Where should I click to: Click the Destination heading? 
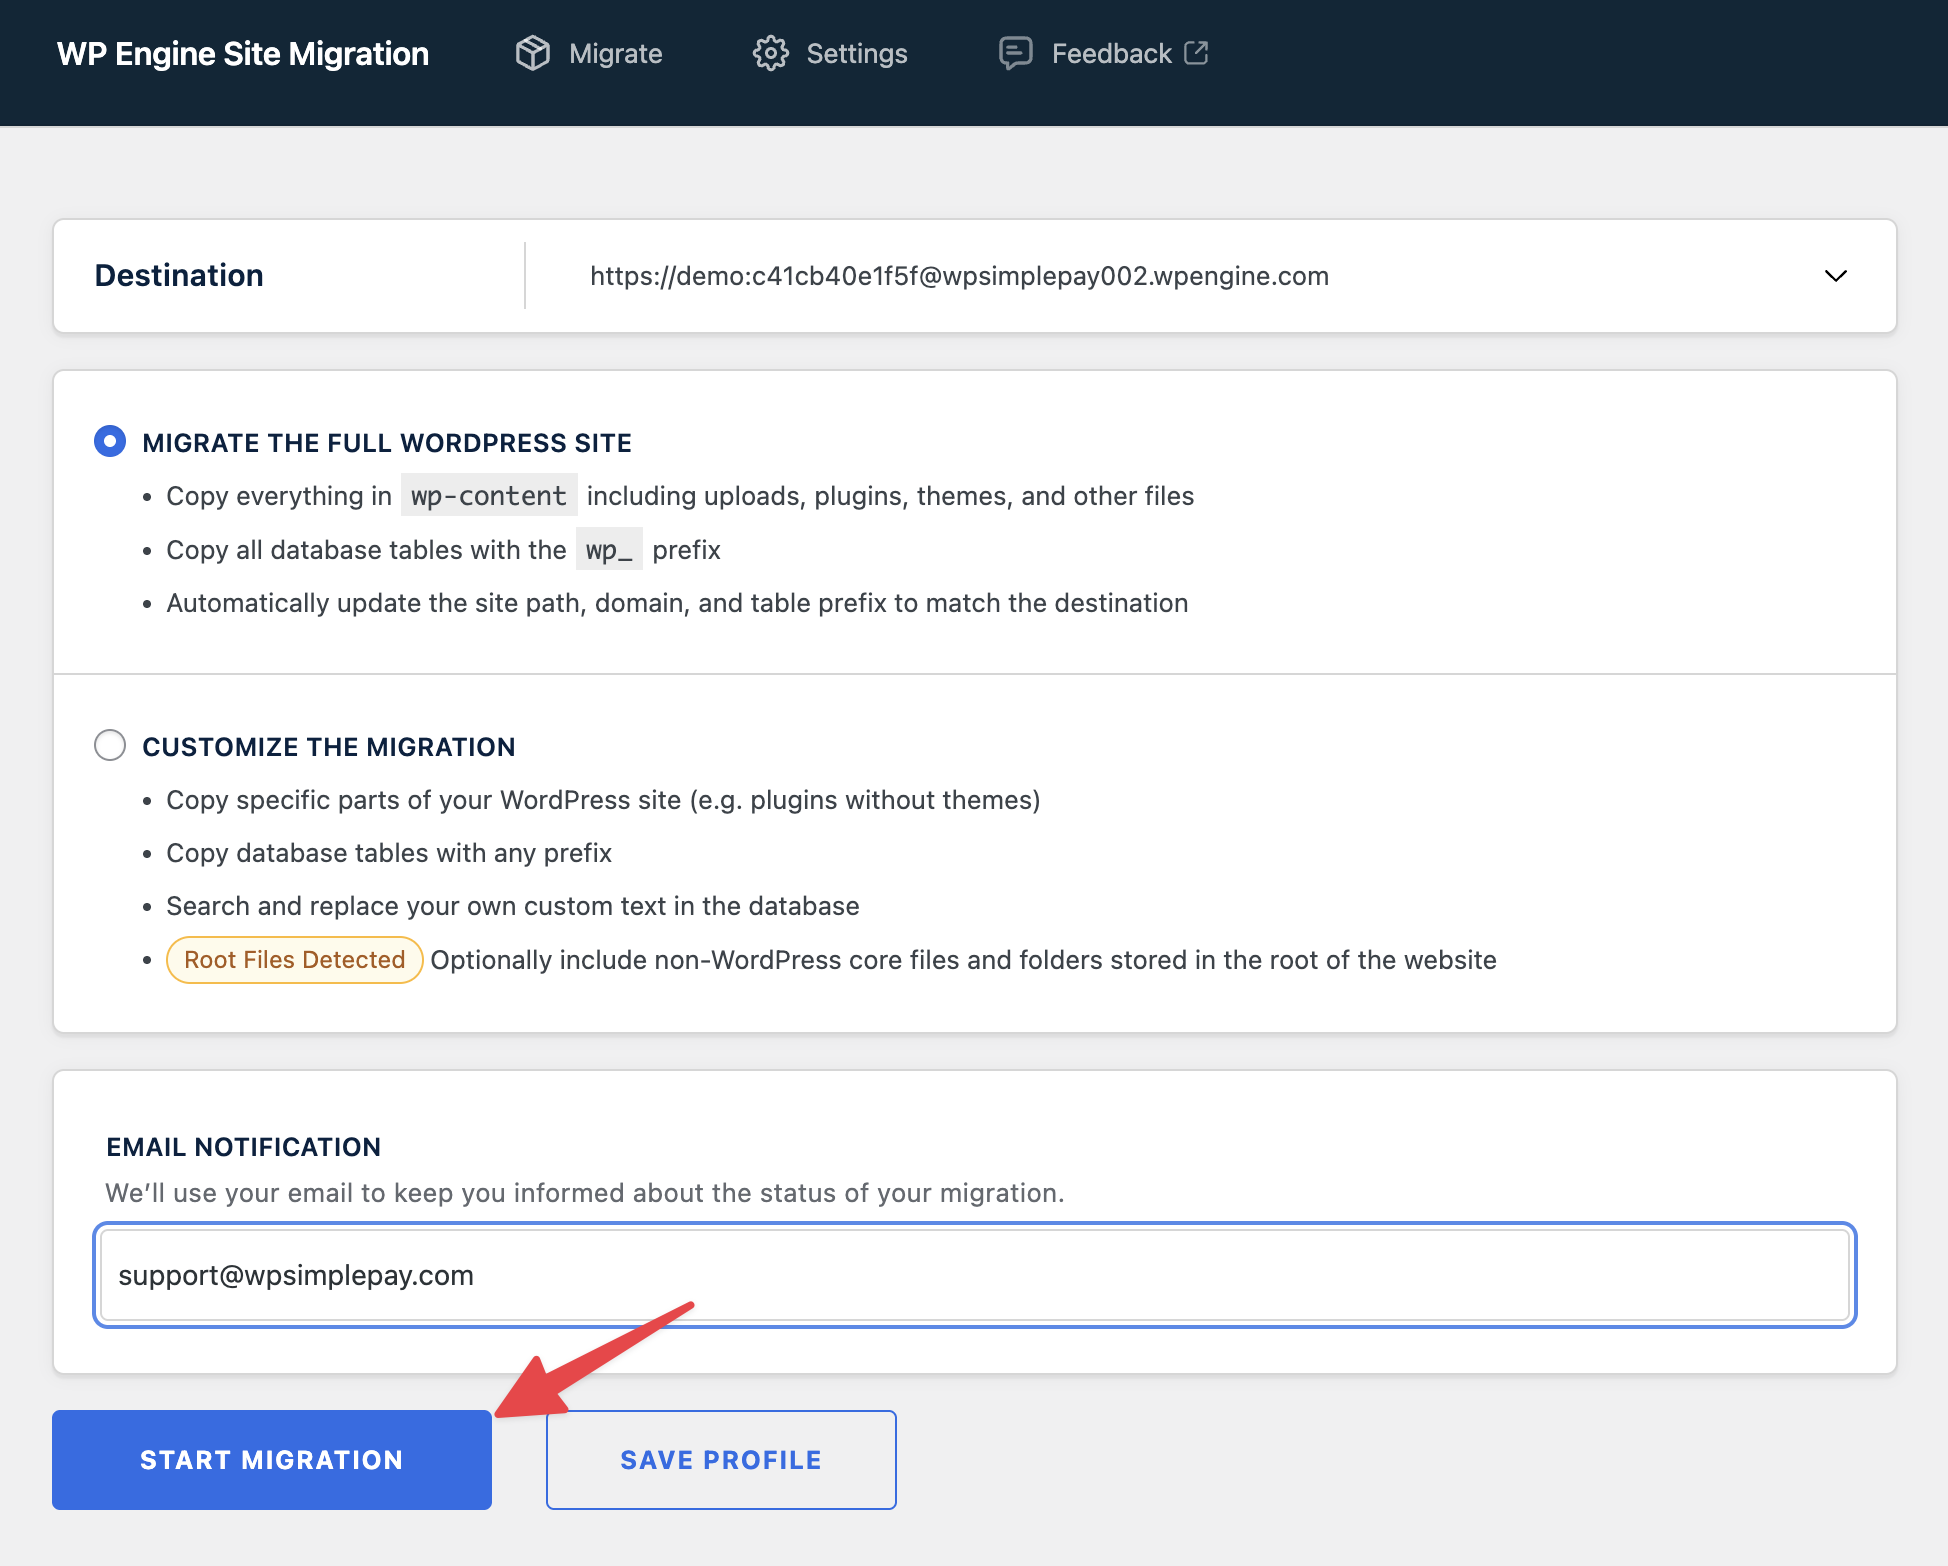point(179,276)
